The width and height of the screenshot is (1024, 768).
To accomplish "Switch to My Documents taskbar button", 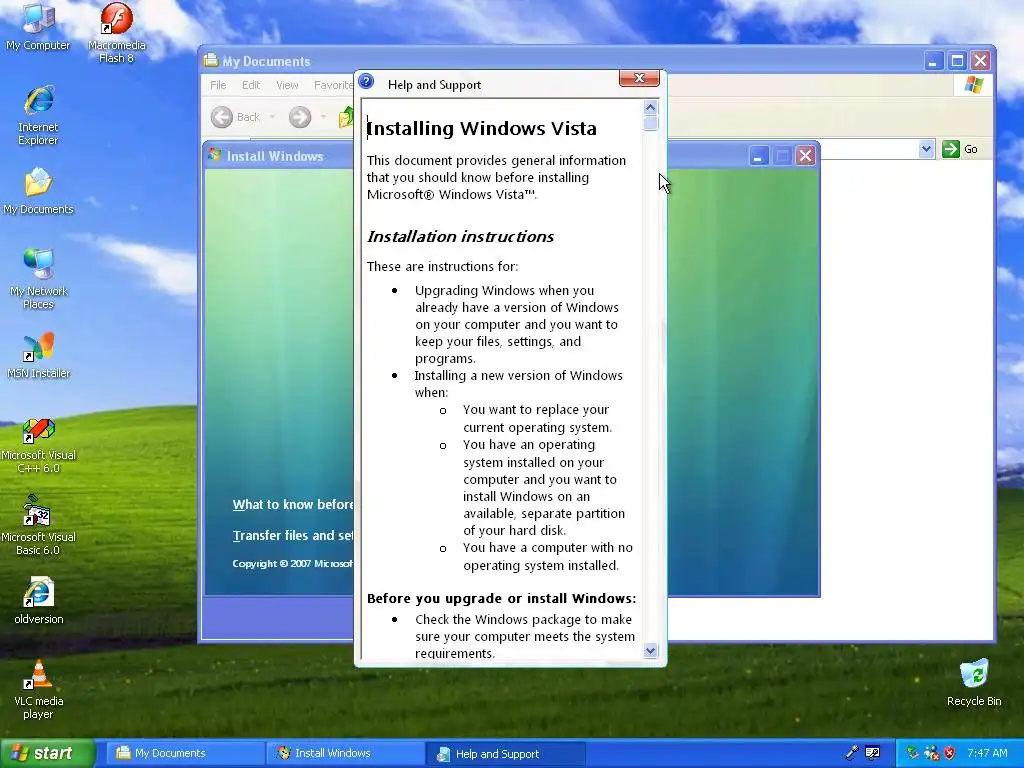I will (x=184, y=753).
